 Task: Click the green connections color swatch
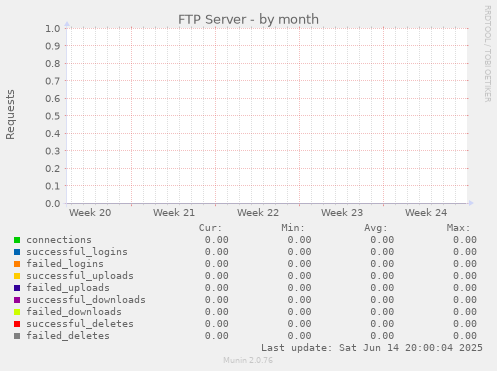(x=17, y=240)
